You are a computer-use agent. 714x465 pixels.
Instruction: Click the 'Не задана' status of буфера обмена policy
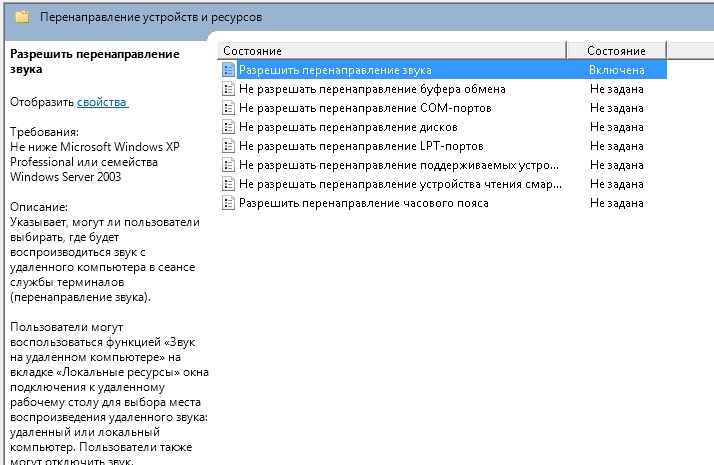click(x=616, y=89)
